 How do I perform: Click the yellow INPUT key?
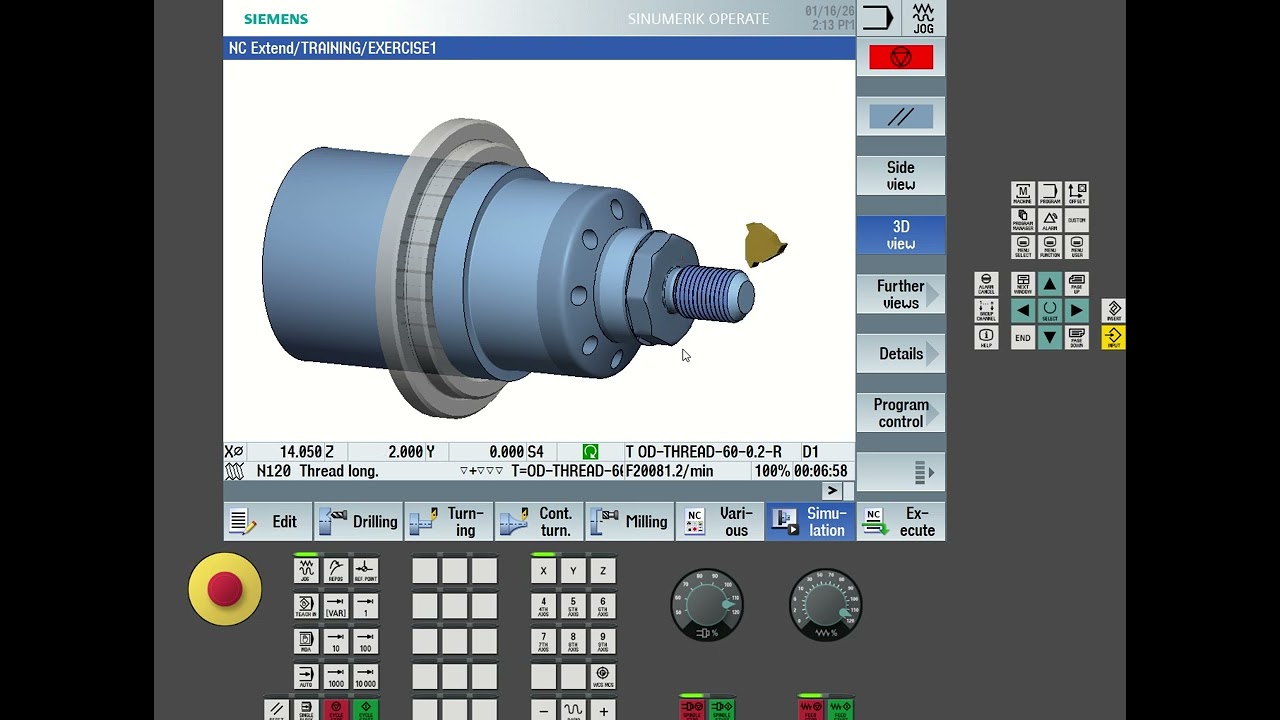[x=1114, y=338]
